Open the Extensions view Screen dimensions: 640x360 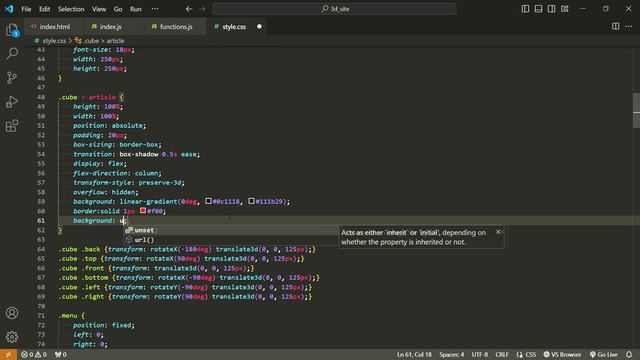(x=12, y=126)
